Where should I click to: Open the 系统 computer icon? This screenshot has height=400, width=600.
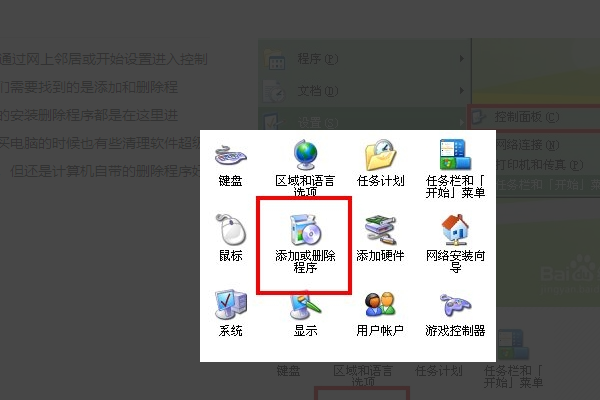[x=231, y=304]
